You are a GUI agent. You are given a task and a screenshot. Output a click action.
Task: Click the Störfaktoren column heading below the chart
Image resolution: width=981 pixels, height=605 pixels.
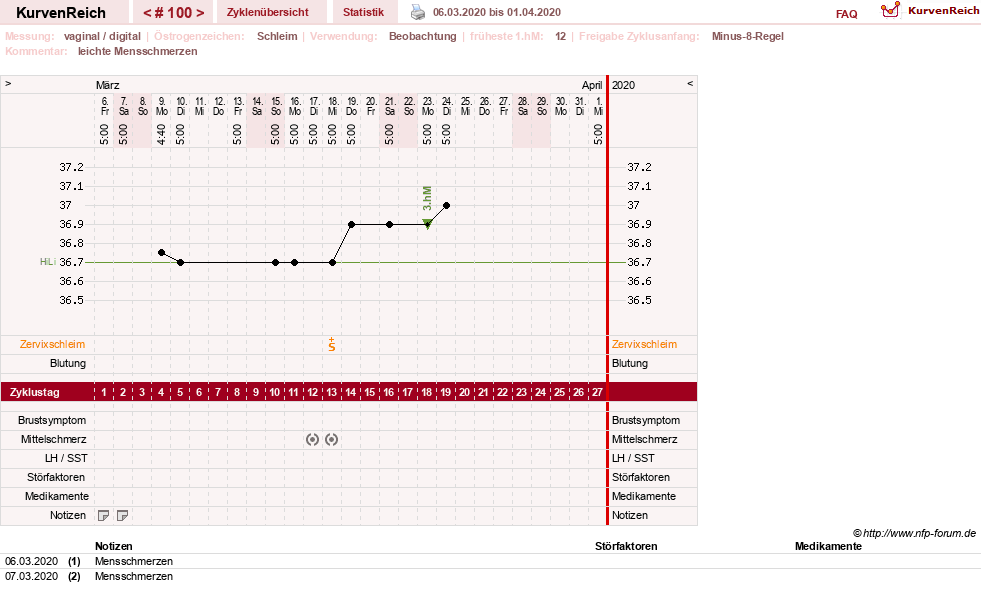626,546
